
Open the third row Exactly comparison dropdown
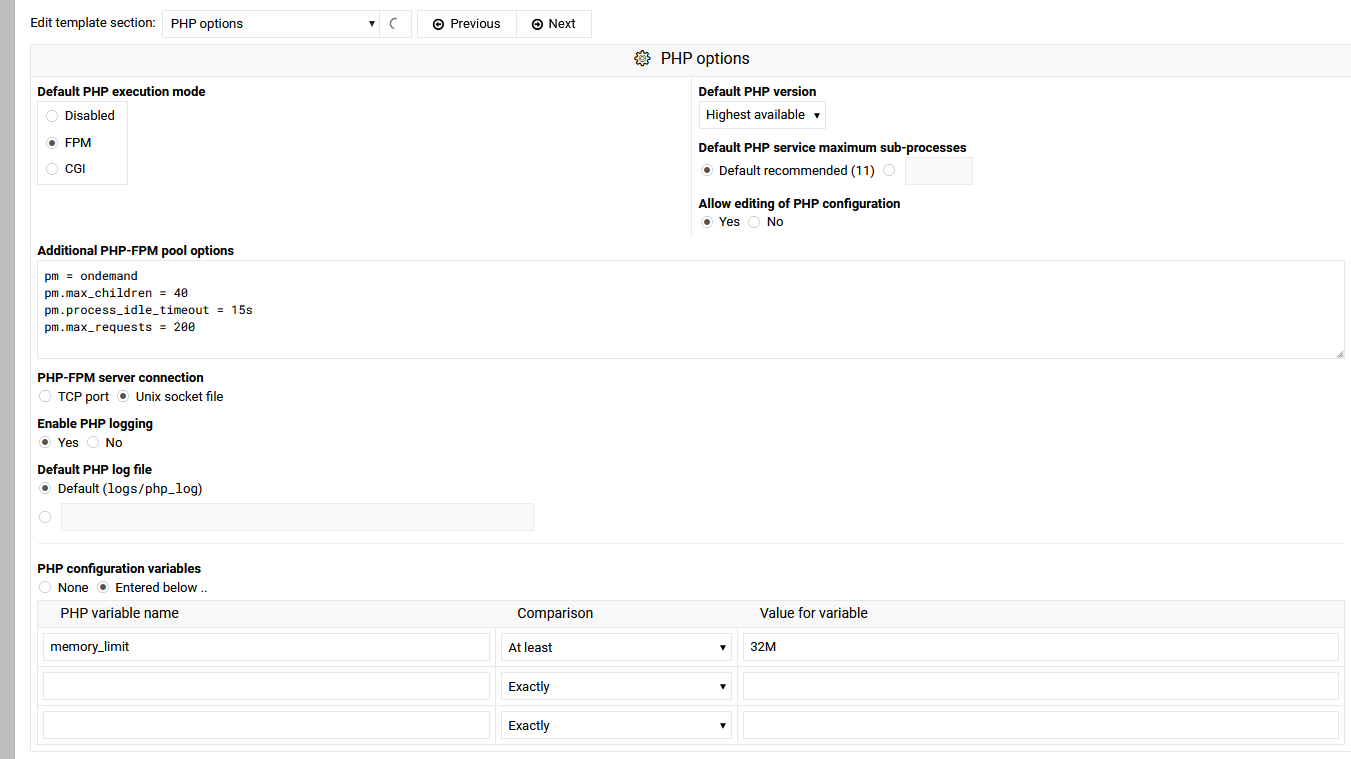pyautogui.click(x=617, y=725)
